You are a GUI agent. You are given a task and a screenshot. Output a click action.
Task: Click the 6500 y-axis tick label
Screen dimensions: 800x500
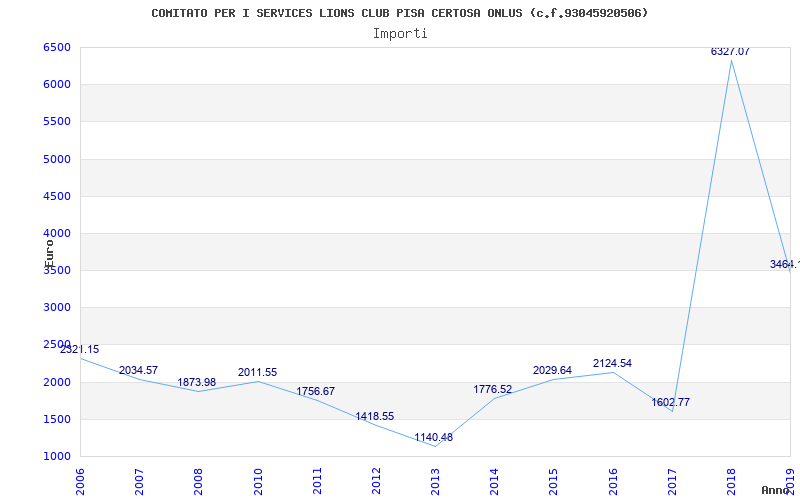57,47
